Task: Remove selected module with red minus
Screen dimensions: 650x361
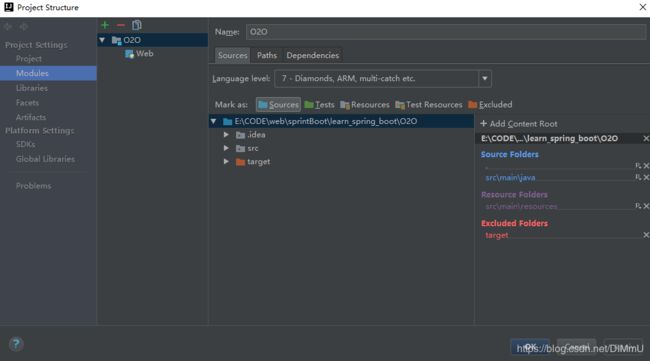Action: pos(121,25)
